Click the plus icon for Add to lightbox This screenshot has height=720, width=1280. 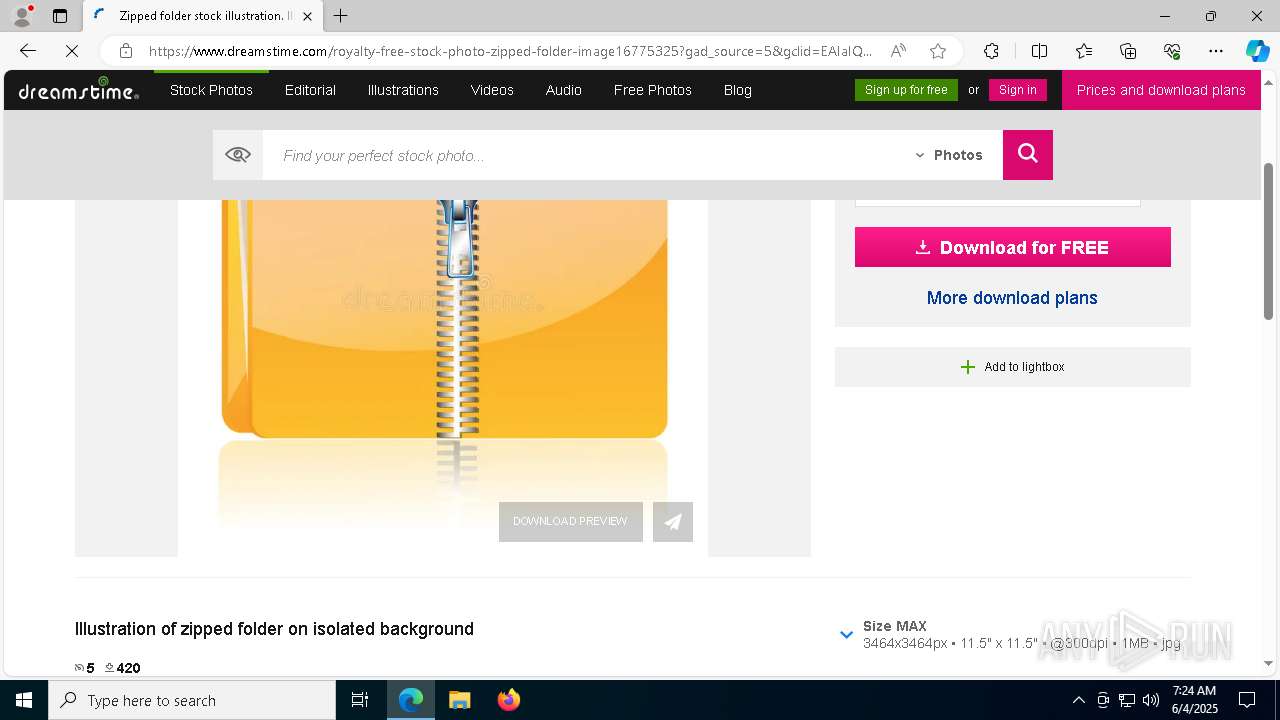coord(967,367)
